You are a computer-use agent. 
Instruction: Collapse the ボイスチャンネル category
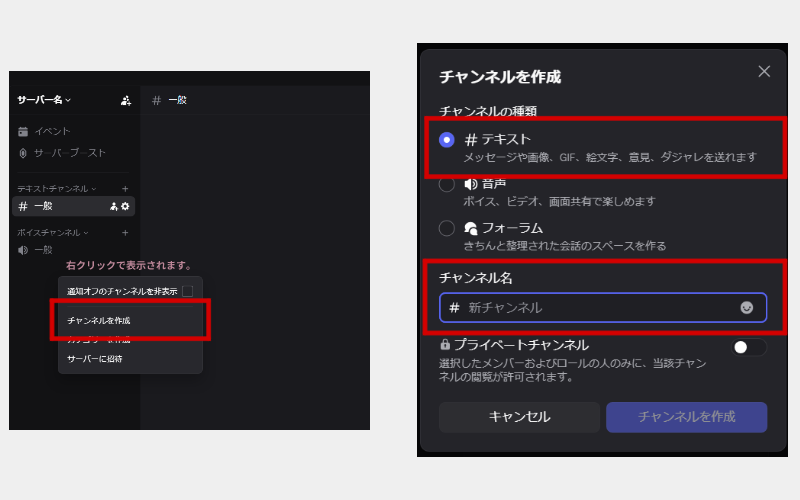(x=53, y=233)
